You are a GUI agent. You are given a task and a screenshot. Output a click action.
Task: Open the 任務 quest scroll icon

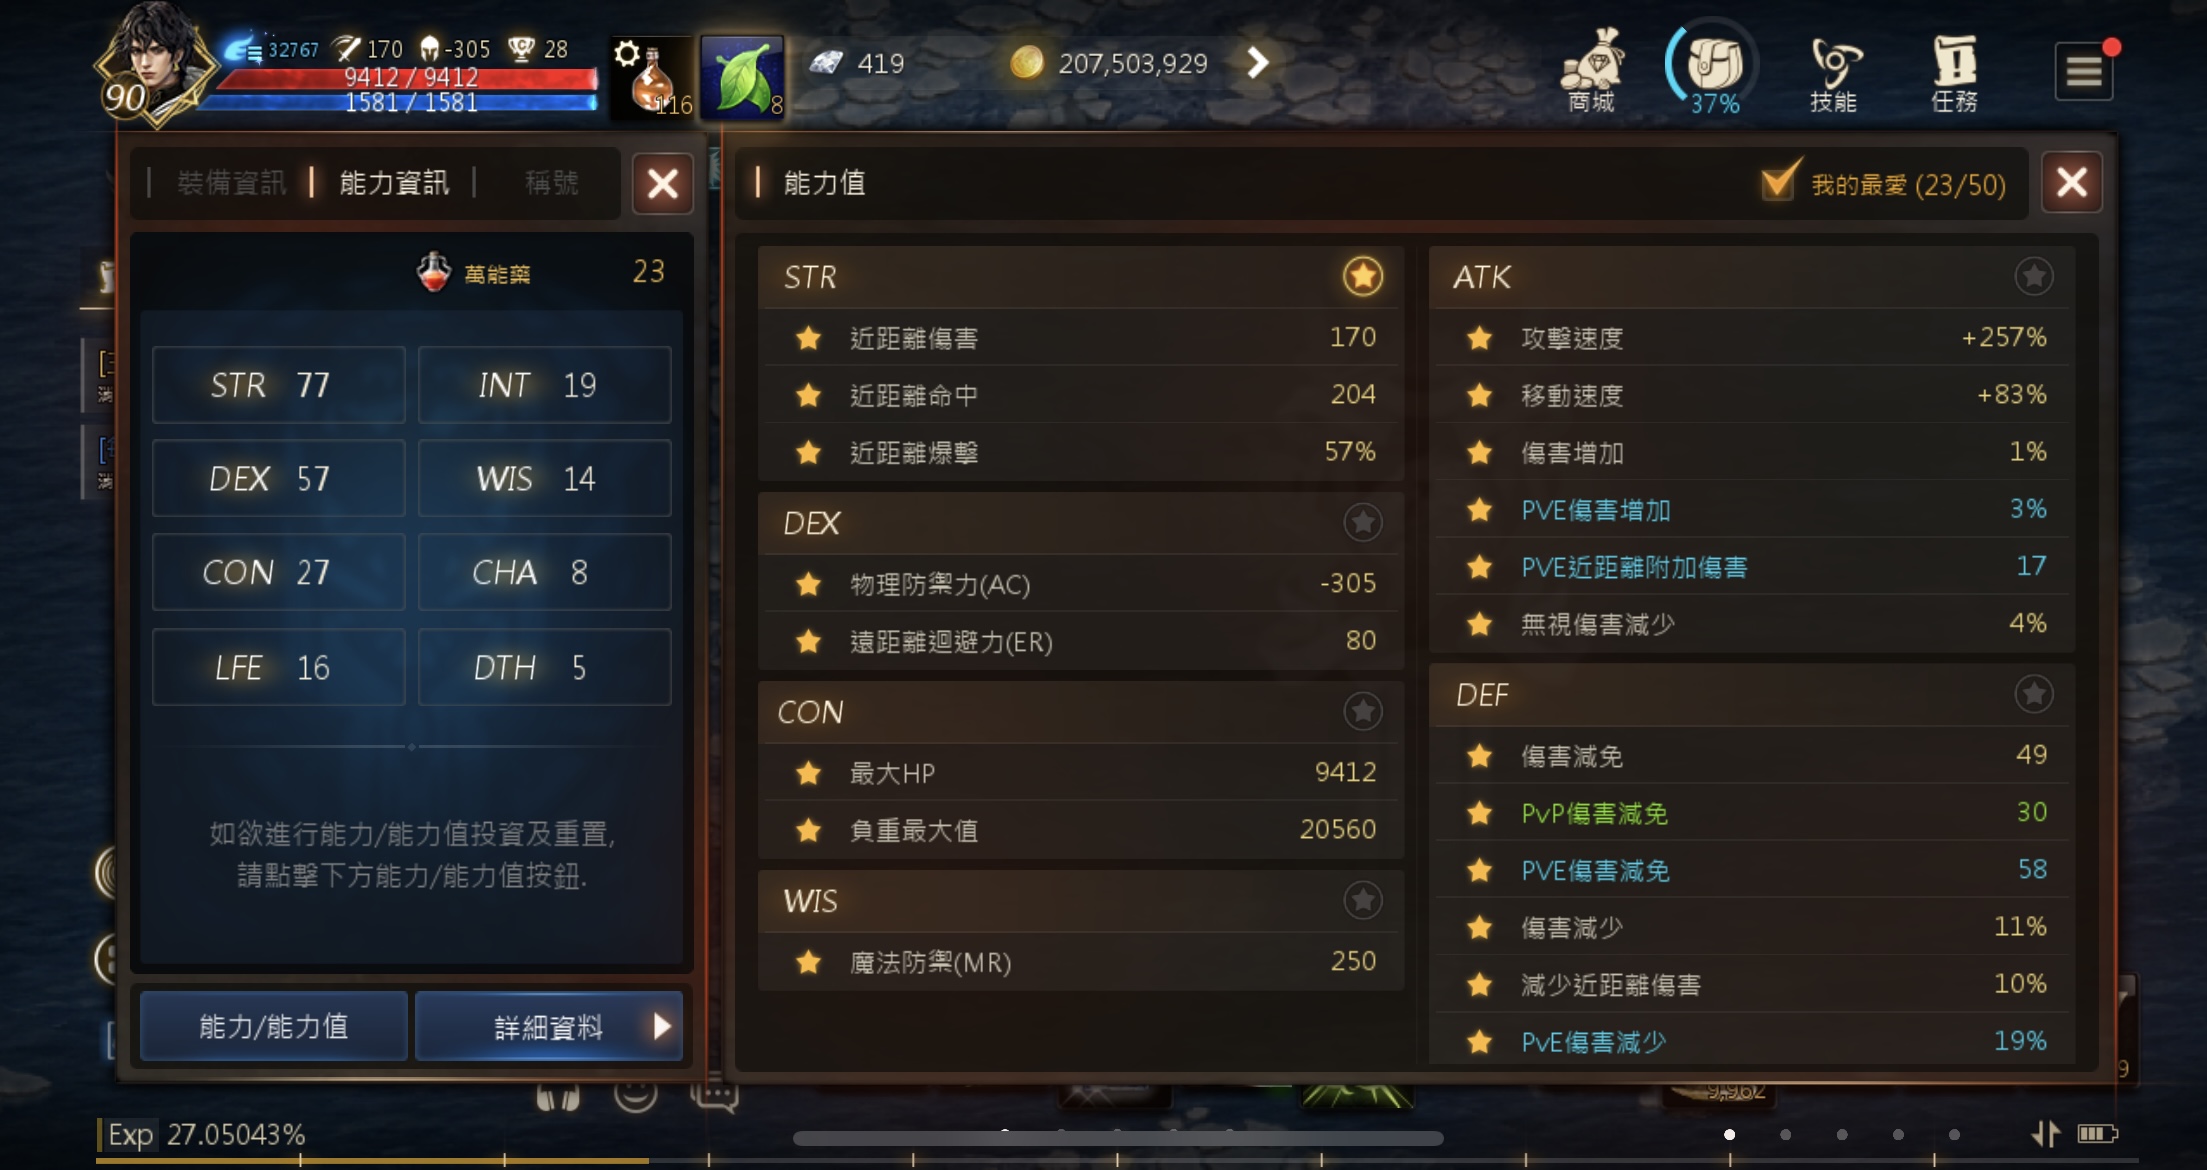point(1954,72)
